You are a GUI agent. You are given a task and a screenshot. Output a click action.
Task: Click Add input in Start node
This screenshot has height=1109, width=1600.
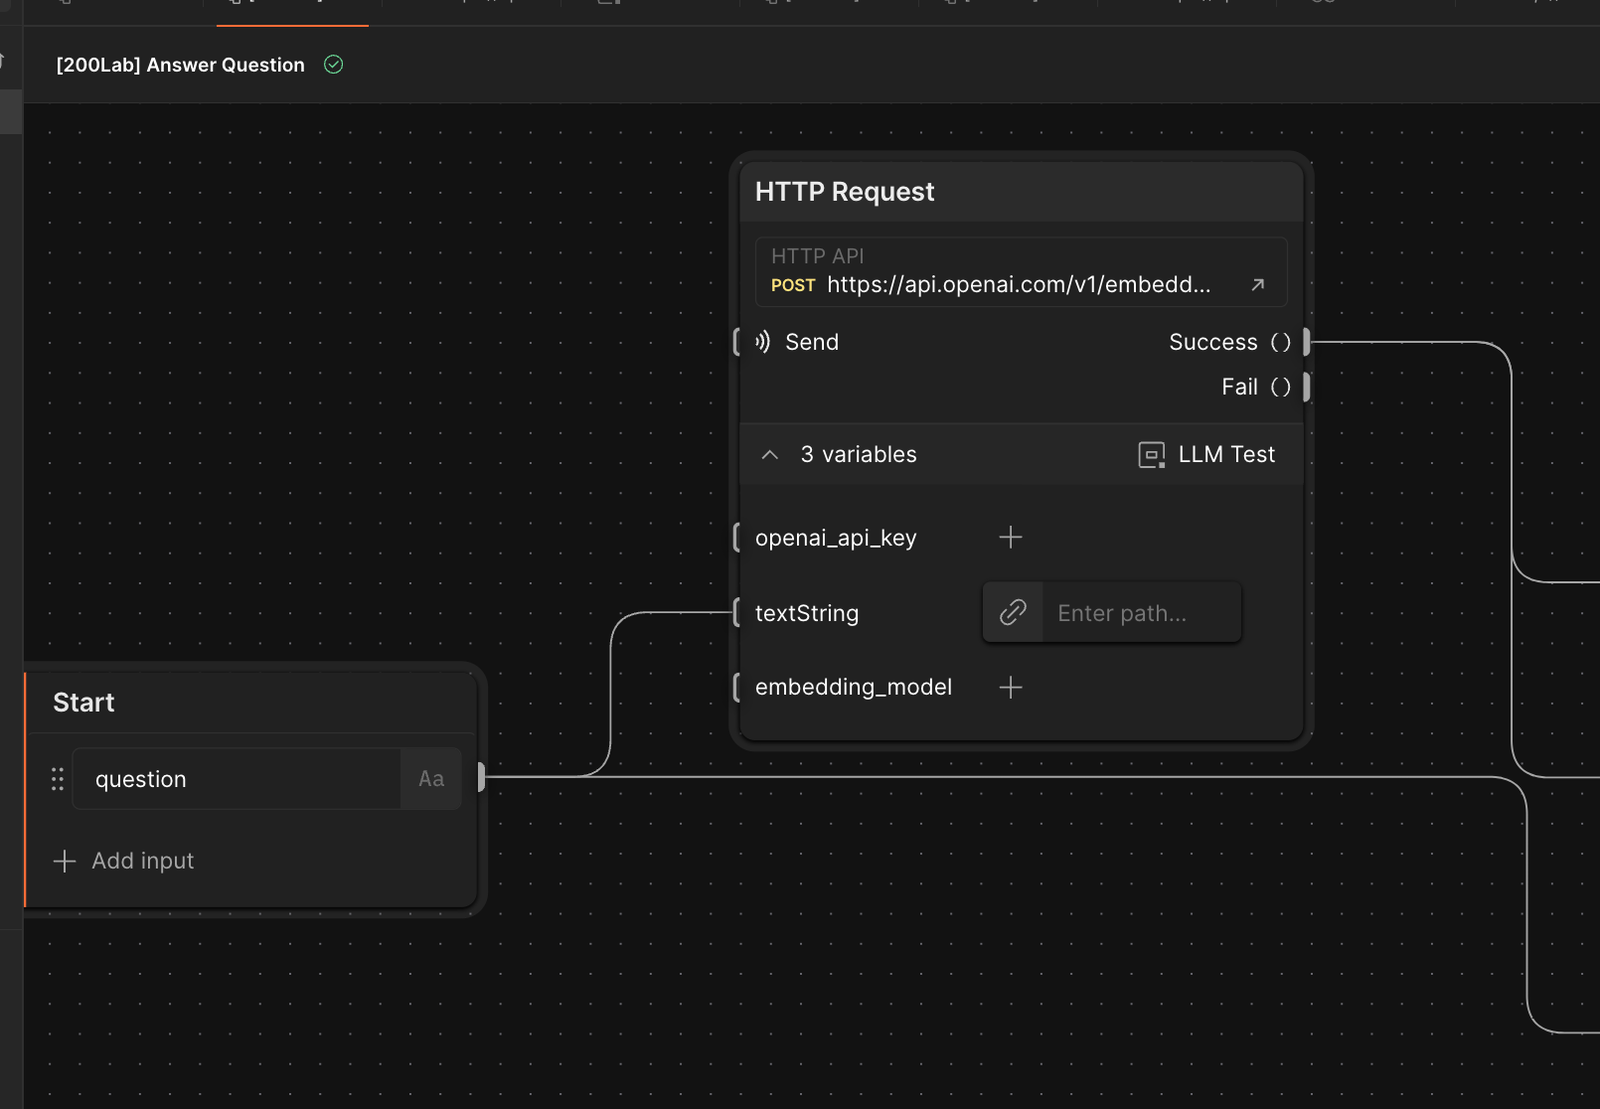(x=124, y=861)
